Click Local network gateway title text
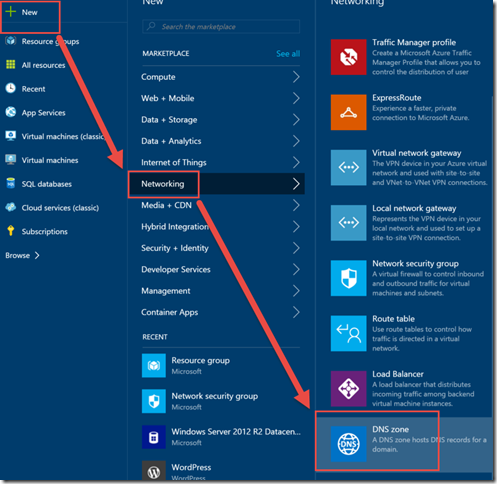497x484 pixels. pos(414,208)
